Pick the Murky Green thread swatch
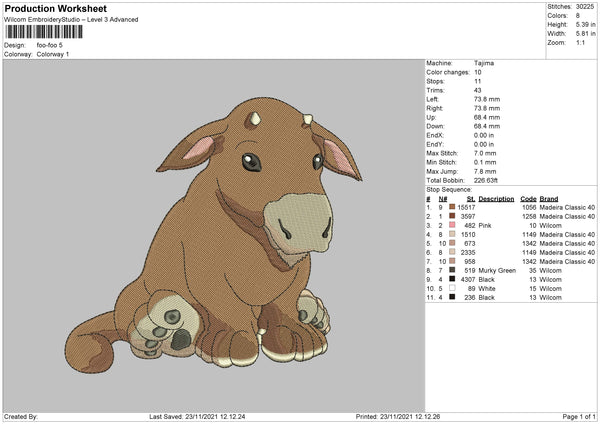The height and width of the screenshot is (424, 600). coord(453,270)
